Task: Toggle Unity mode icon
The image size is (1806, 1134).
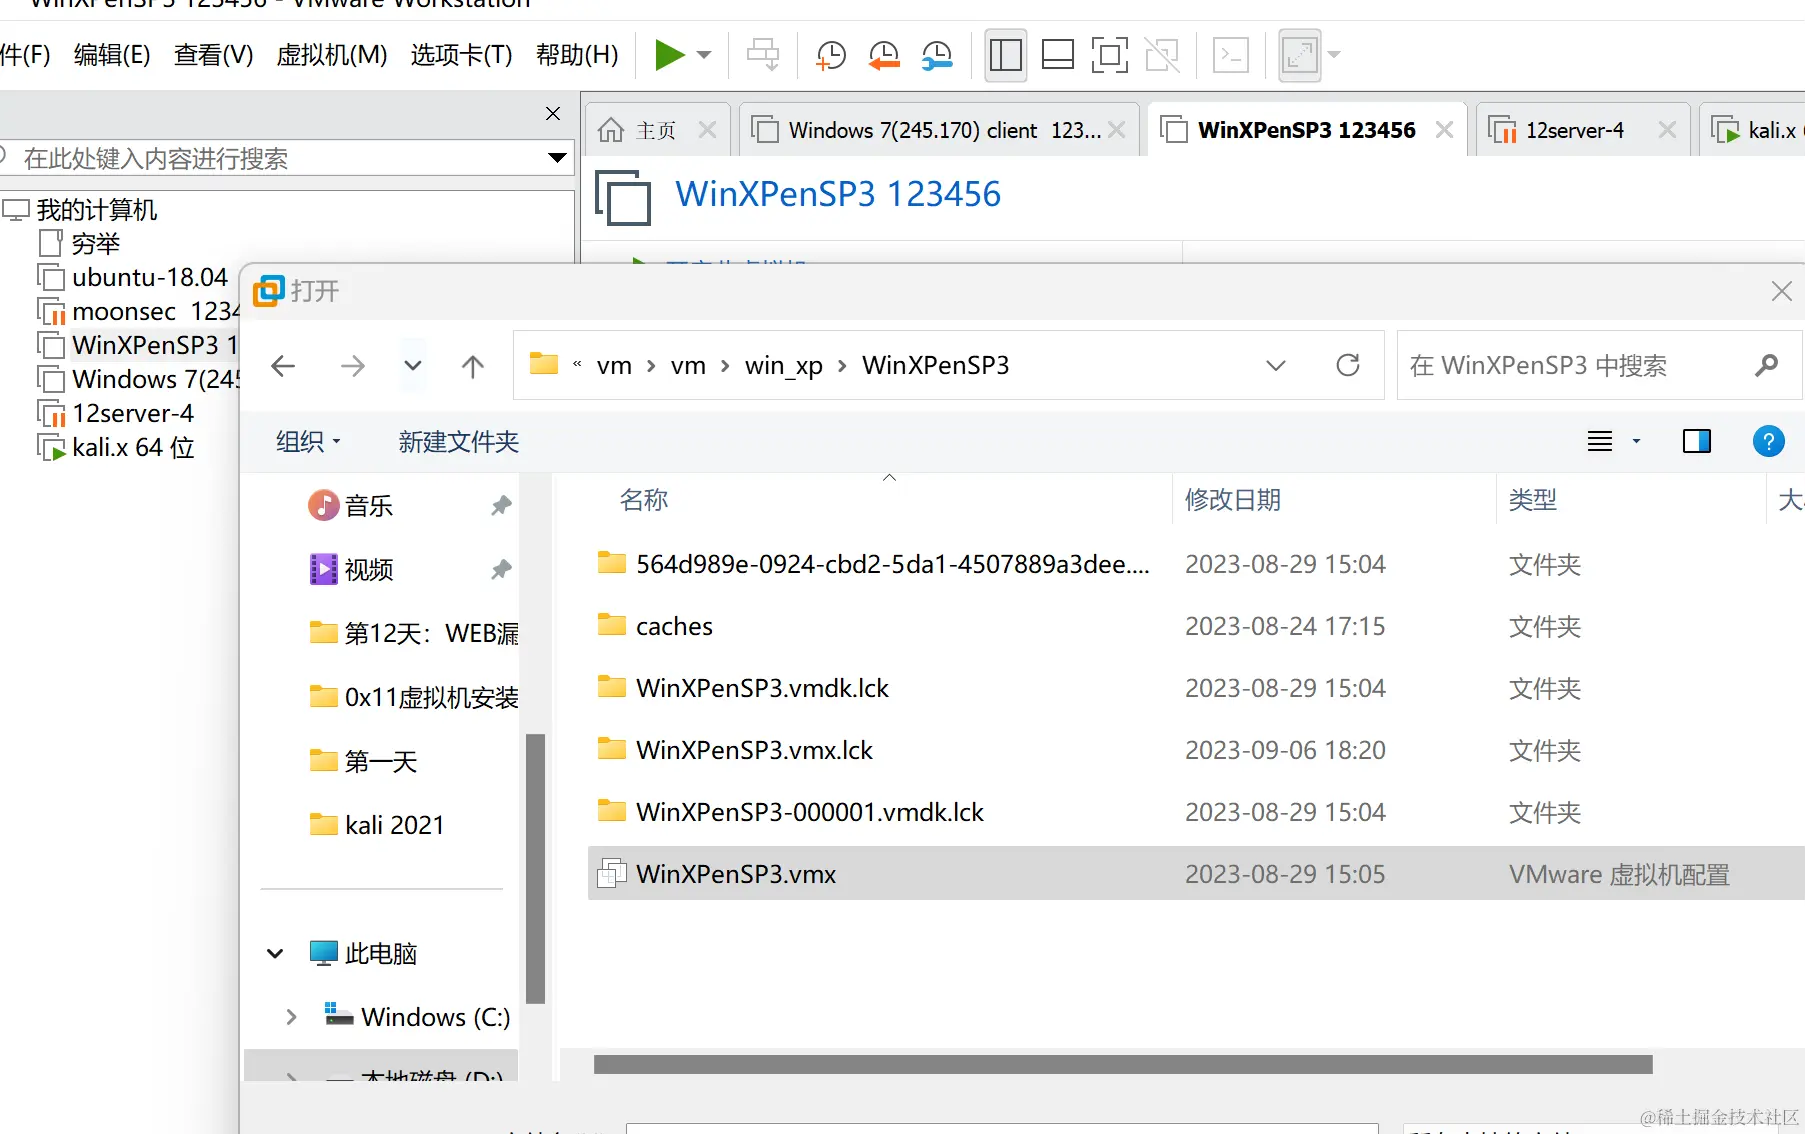Action: 1162,55
